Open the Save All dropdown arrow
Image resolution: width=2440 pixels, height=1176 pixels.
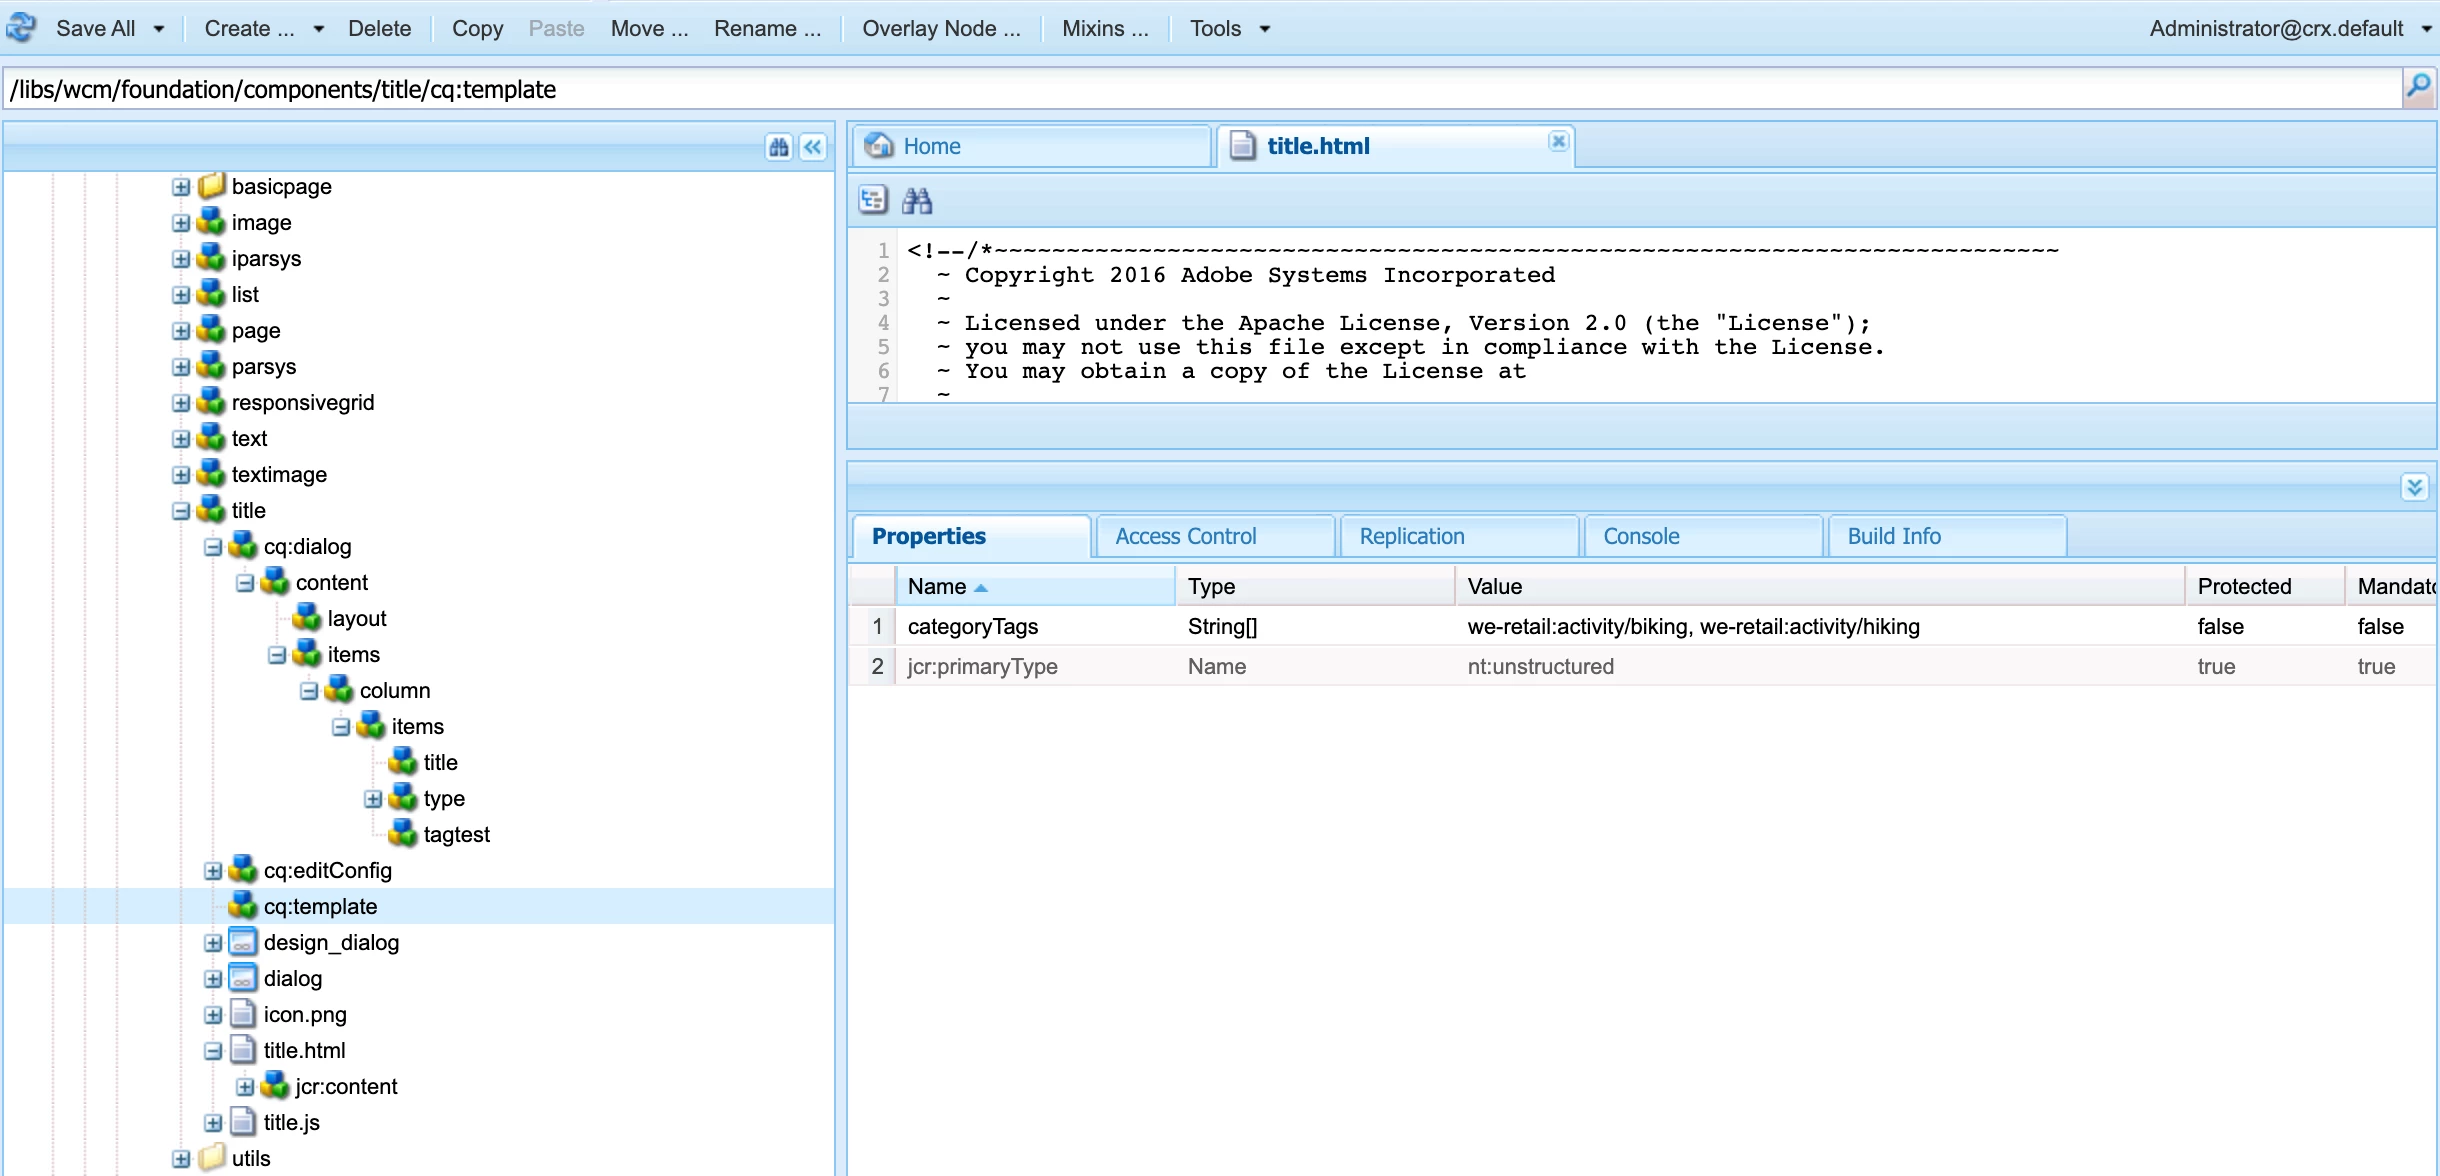pyautogui.click(x=159, y=29)
